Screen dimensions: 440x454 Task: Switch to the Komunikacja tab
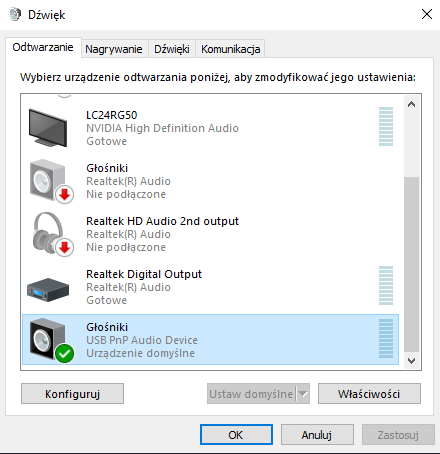pyautogui.click(x=230, y=49)
